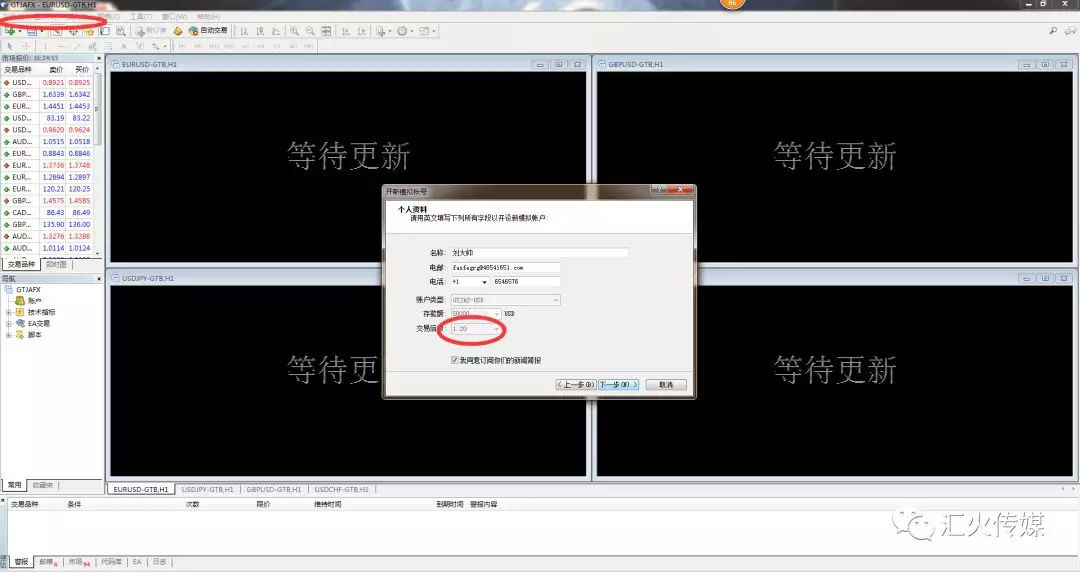Switch to the GBPUSD-GTB,H1 chart tab
1080x572 pixels.
click(273, 489)
